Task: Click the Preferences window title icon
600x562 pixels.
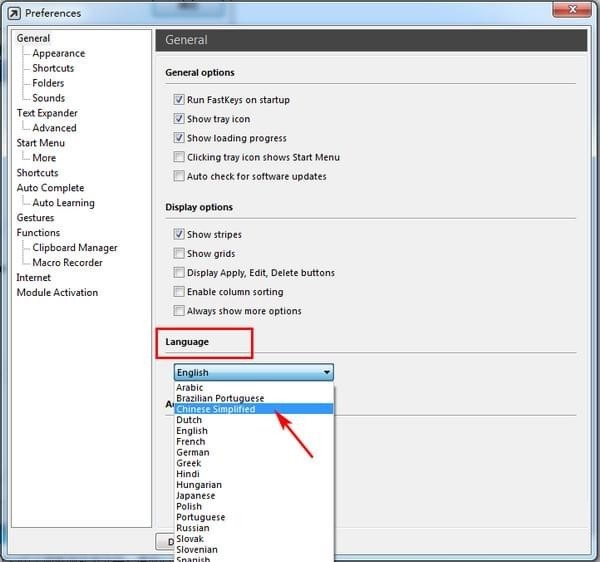Action: pos(14,13)
